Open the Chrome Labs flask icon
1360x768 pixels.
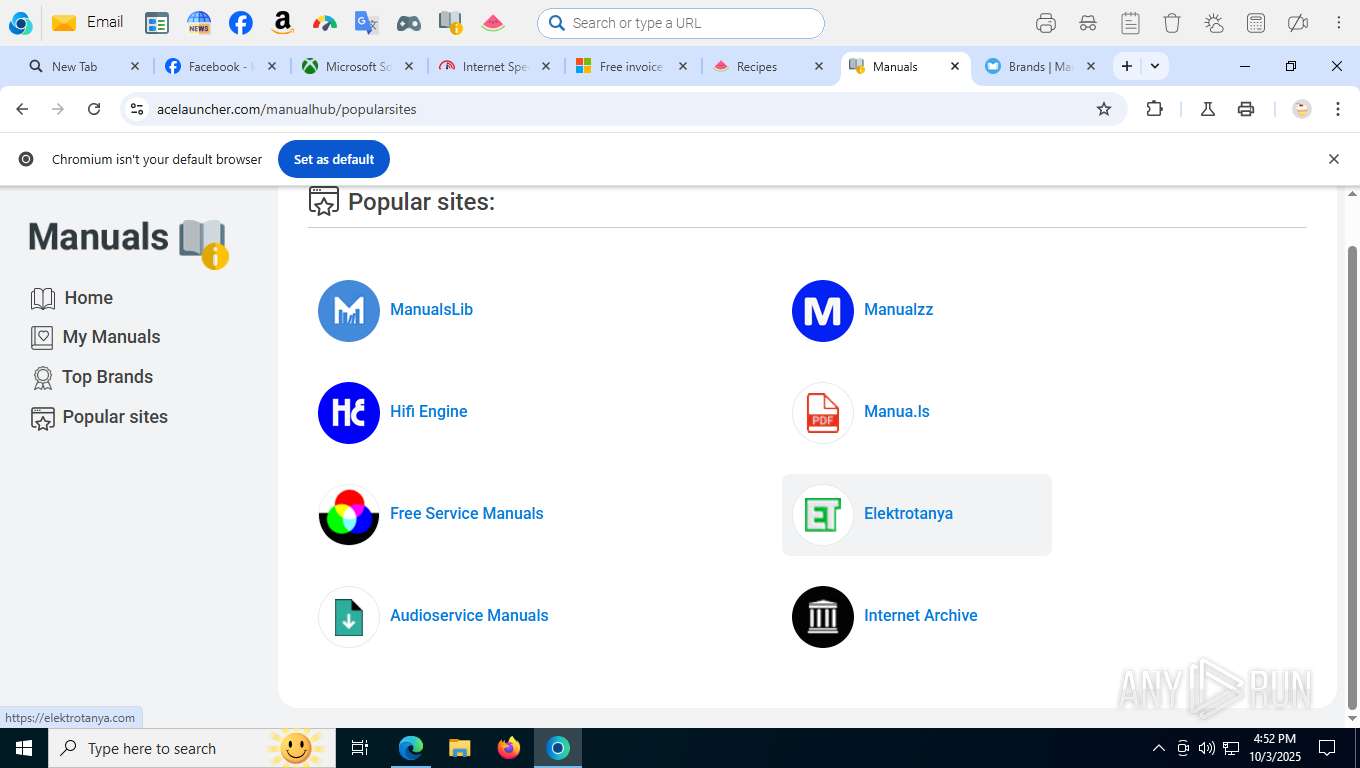pyautogui.click(x=1208, y=109)
